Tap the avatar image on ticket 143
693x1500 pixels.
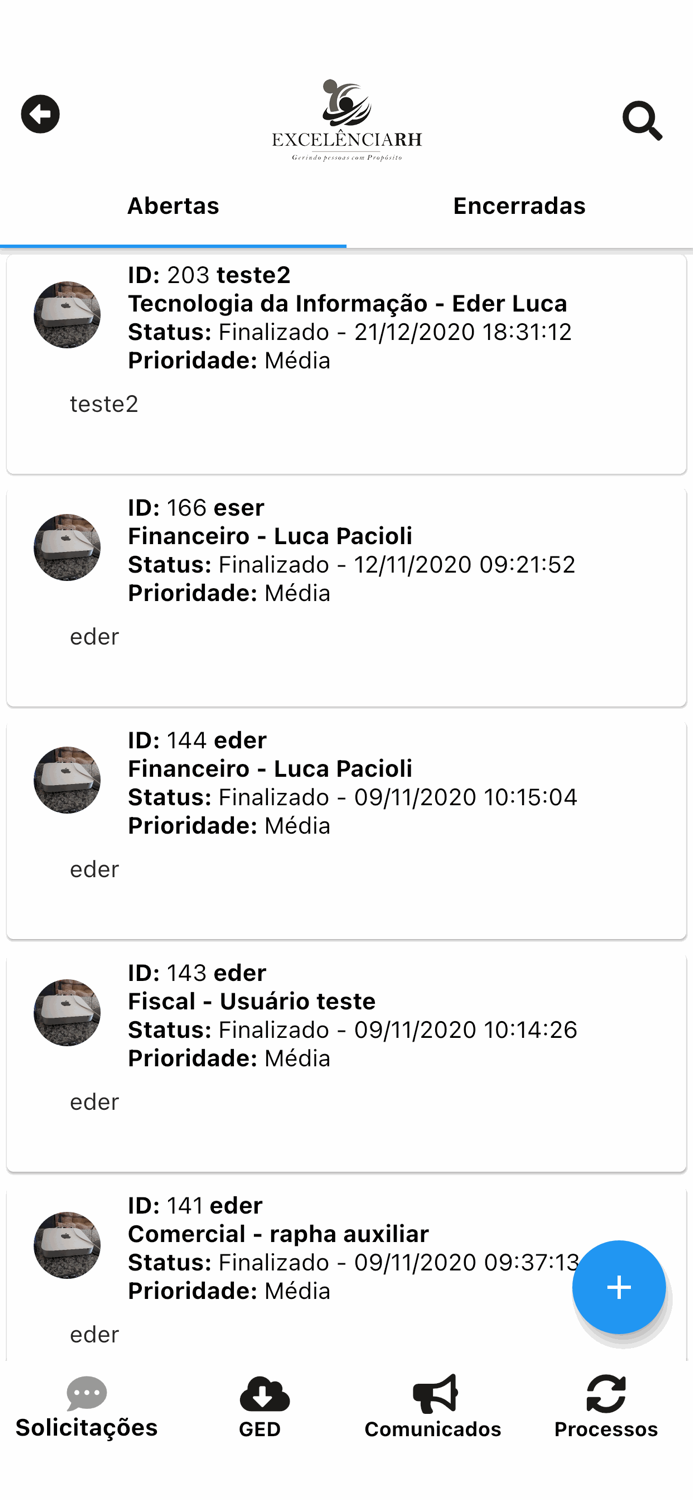click(x=67, y=1012)
